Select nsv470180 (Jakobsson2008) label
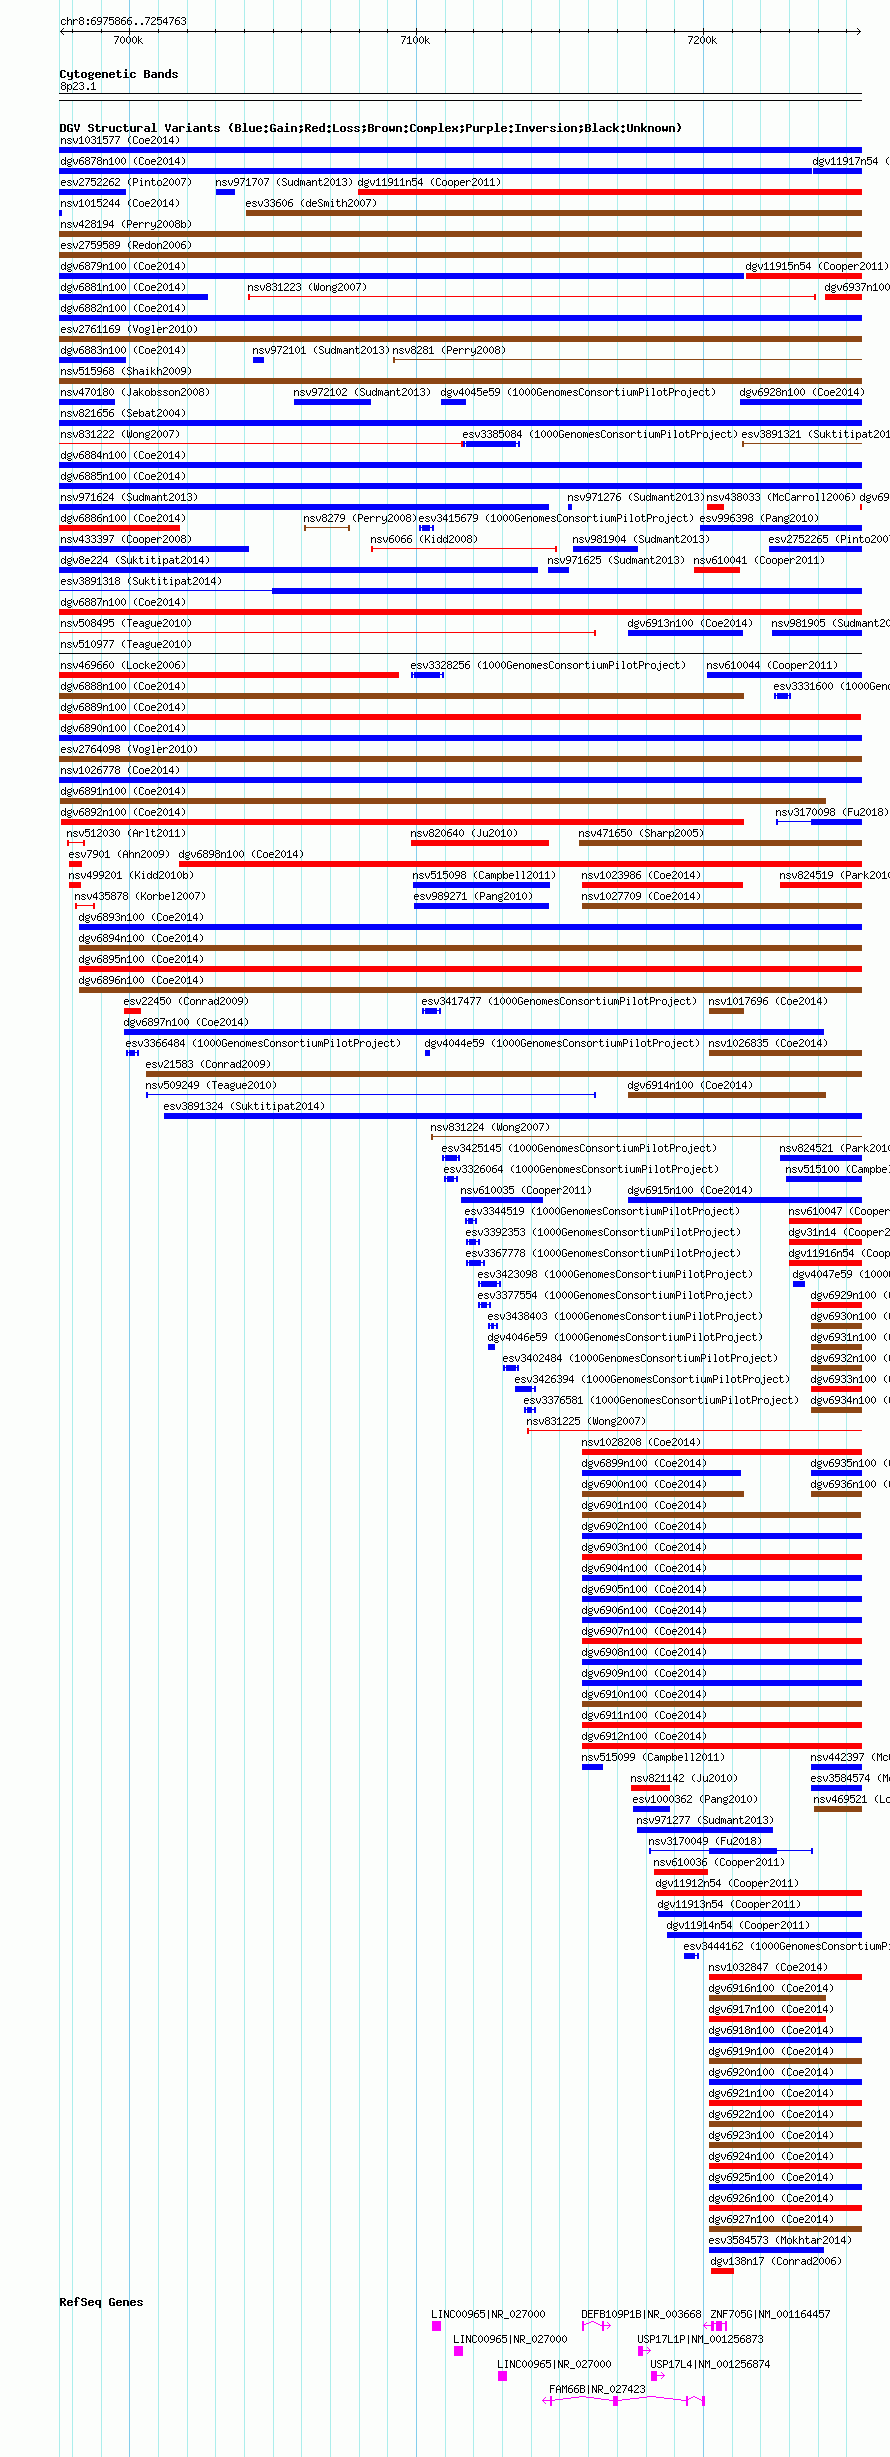 click(x=135, y=392)
